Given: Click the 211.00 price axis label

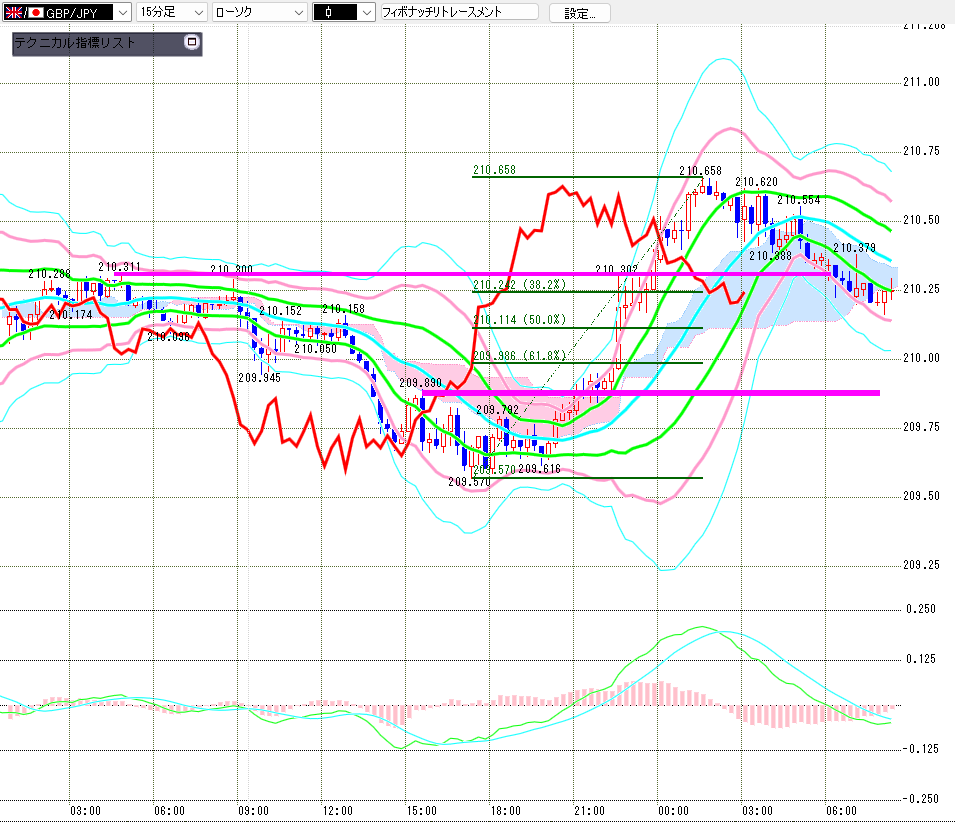Looking at the screenshot, I should point(922,82).
